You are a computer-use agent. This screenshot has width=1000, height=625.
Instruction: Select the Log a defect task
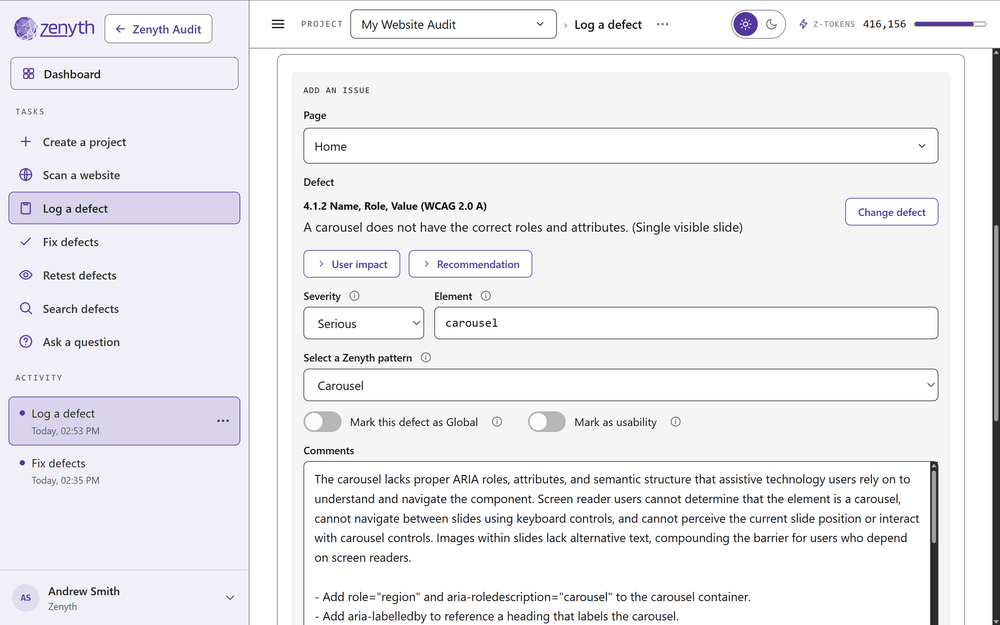[124, 209]
